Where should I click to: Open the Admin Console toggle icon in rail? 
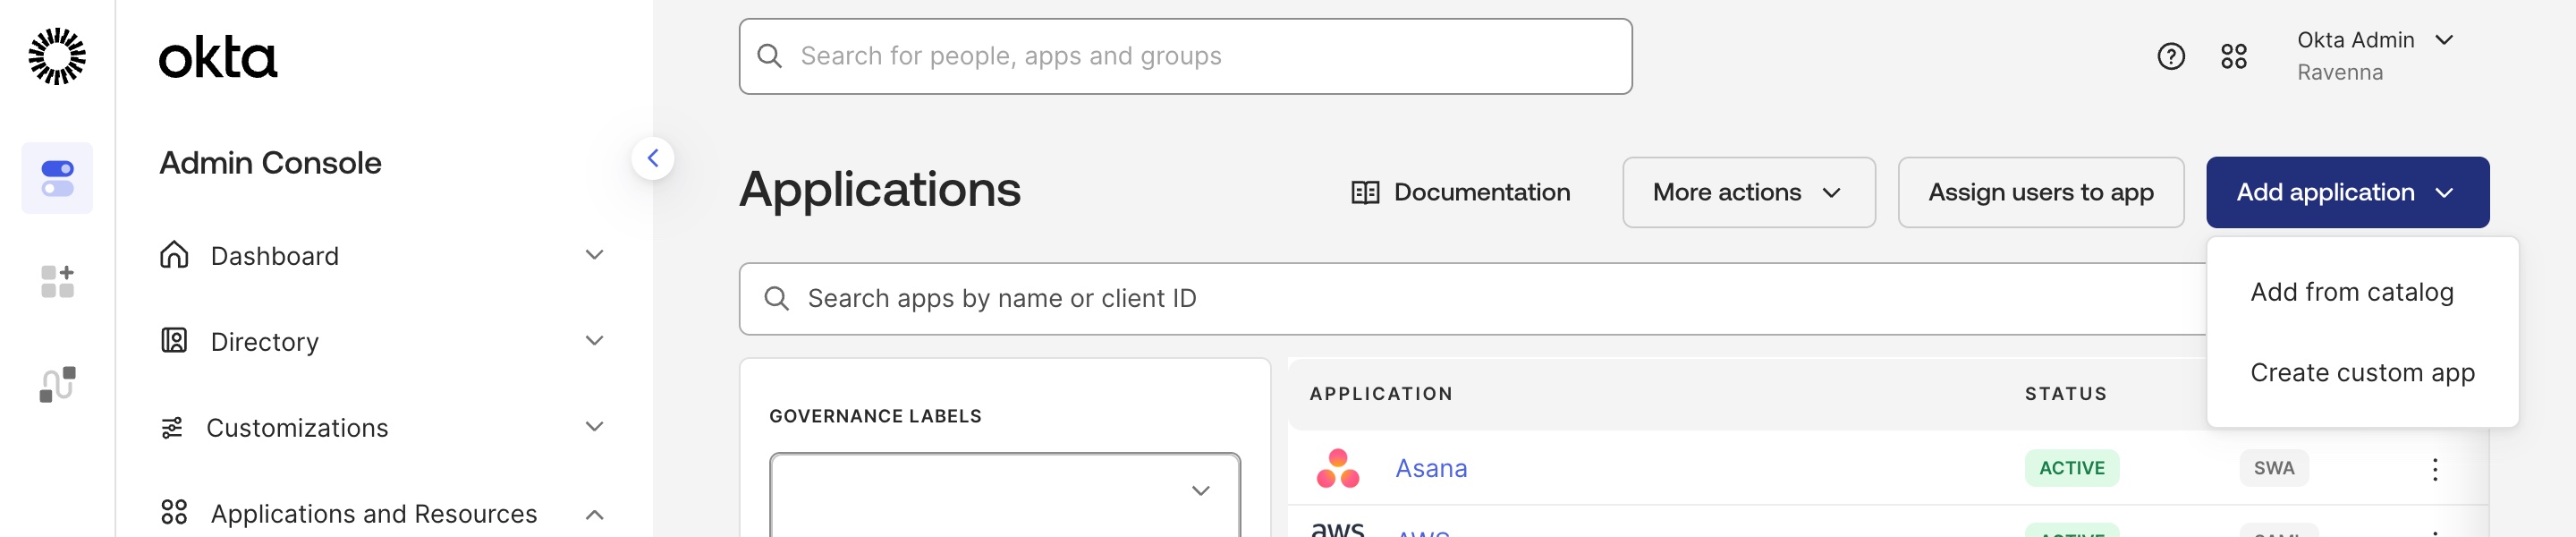57,178
